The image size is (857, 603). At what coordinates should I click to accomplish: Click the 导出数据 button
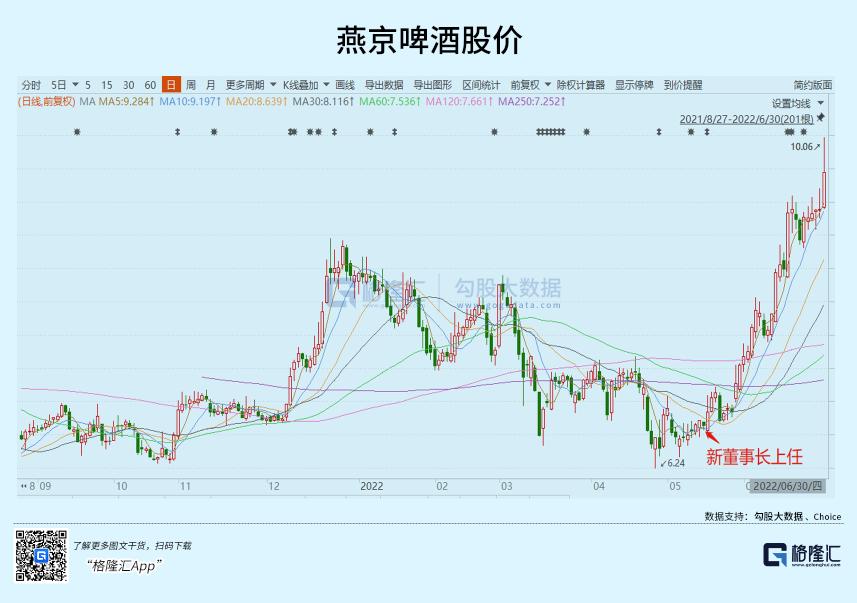click(x=384, y=85)
